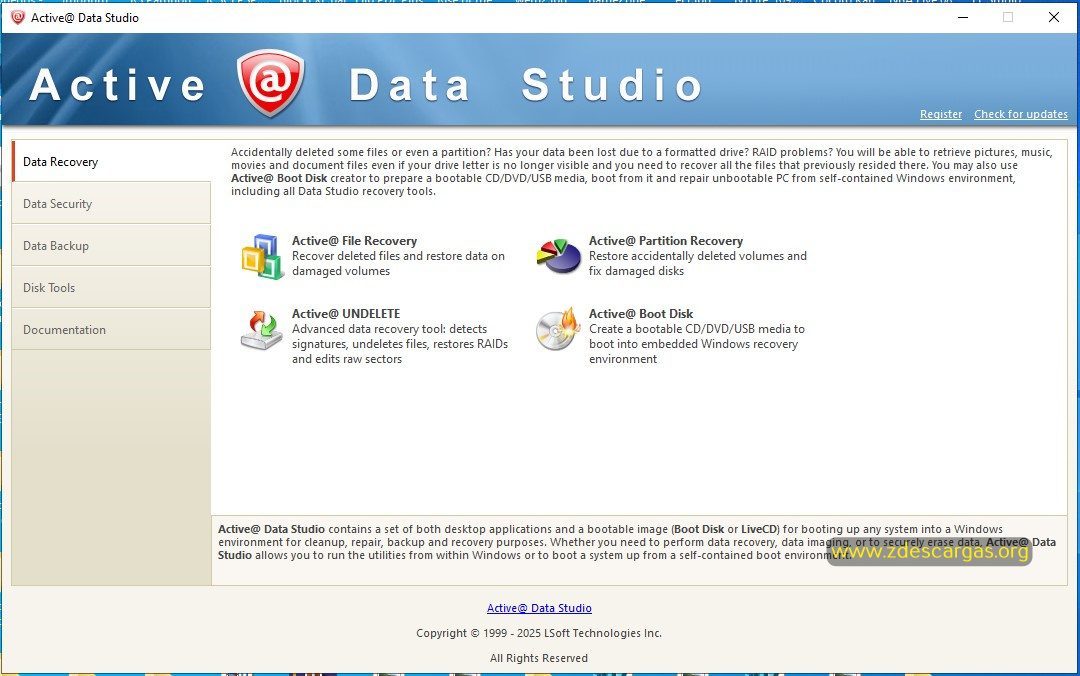This screenshot has width=1080, height=676.
Task: Click the Active@ Boot Disk title
Action: coord(641,314)
